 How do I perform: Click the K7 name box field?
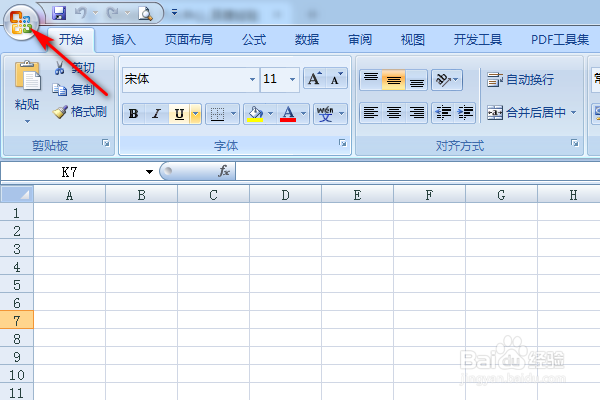click(x=71, y=172)
